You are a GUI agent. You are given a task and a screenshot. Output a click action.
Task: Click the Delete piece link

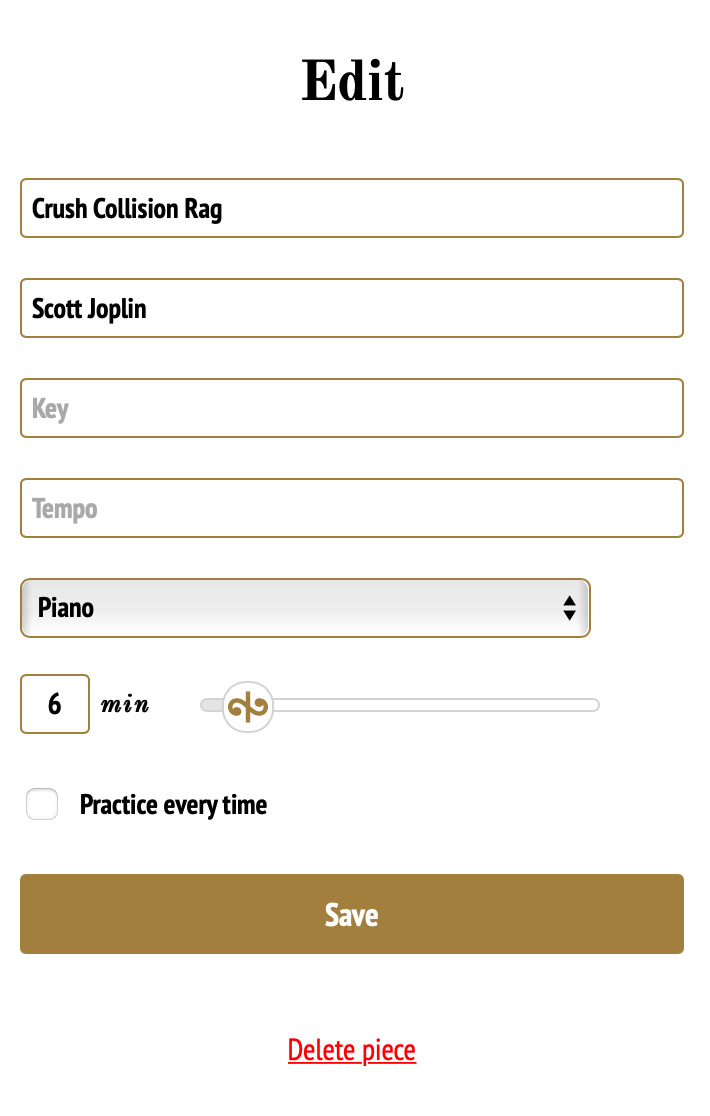(352, 1050)
